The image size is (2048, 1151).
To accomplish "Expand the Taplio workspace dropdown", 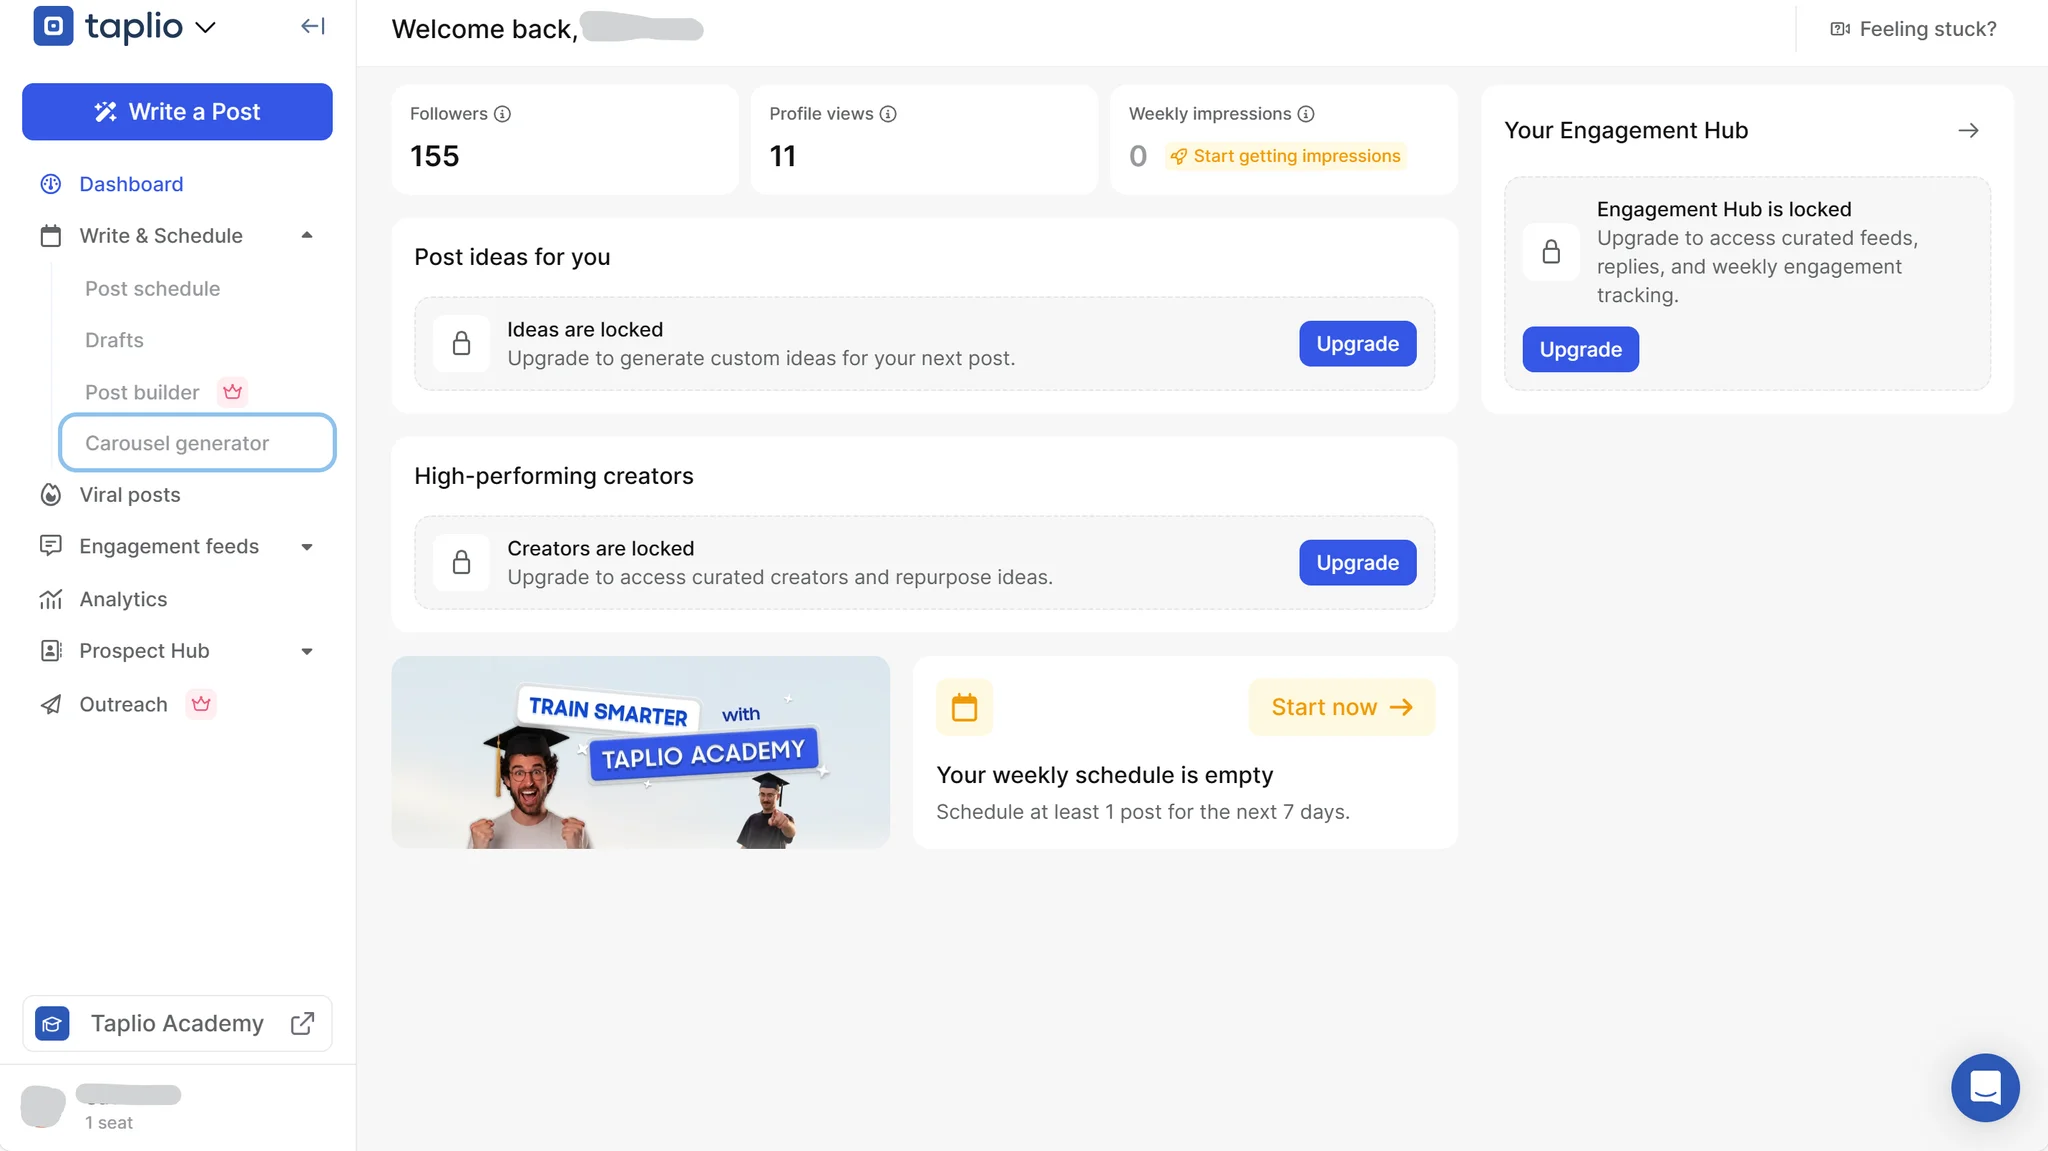I will point(206,28).
